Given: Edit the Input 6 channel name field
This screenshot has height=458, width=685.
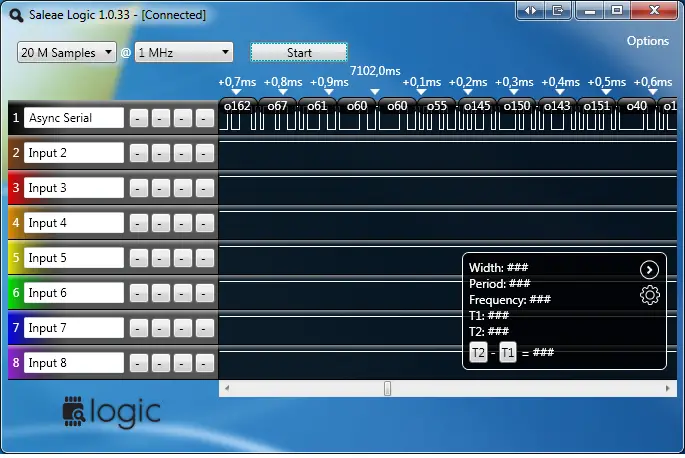Looking at the screenshot, I should (74, 292).
